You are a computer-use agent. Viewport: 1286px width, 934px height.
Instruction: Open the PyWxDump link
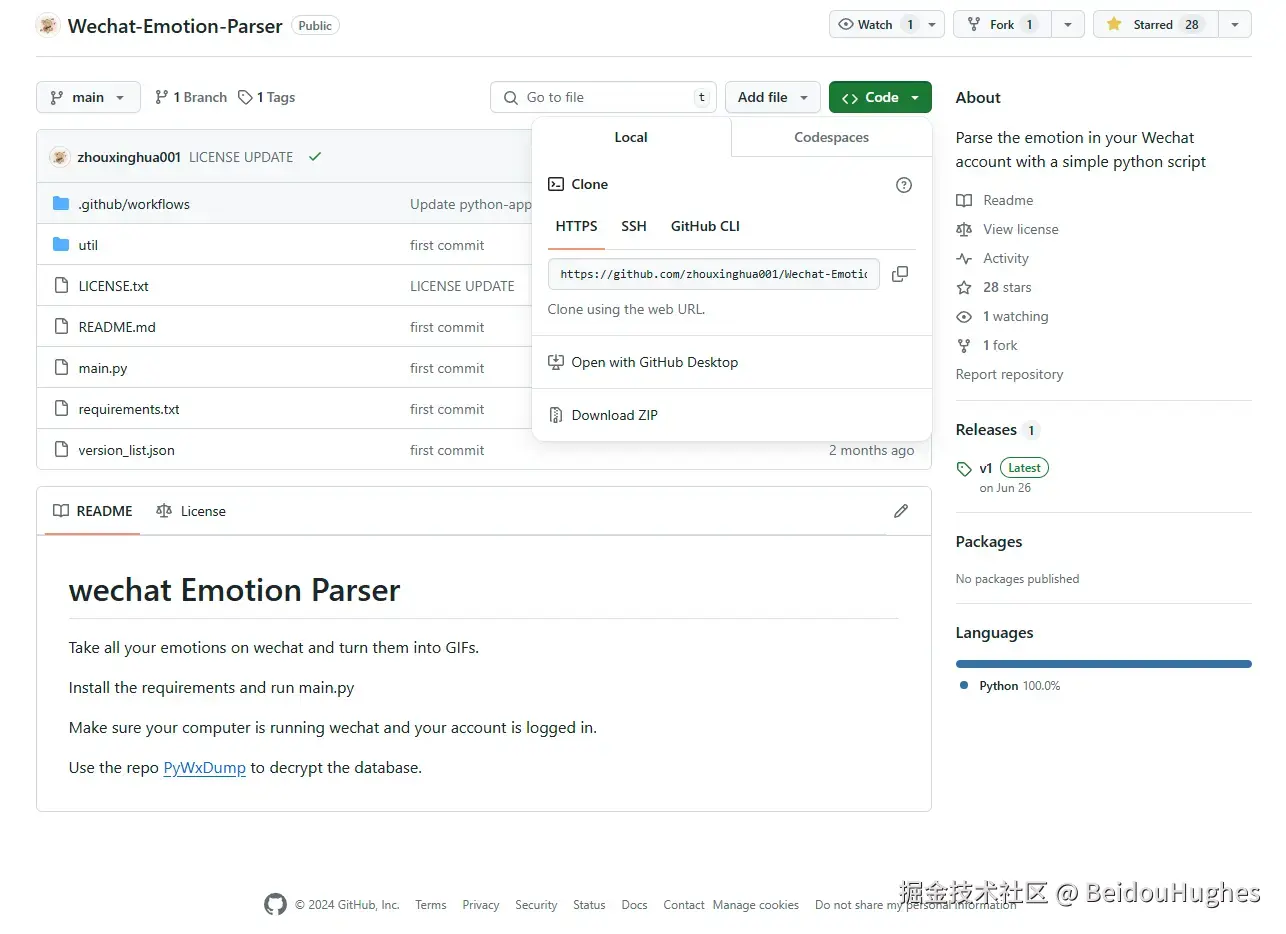point(204,768)
